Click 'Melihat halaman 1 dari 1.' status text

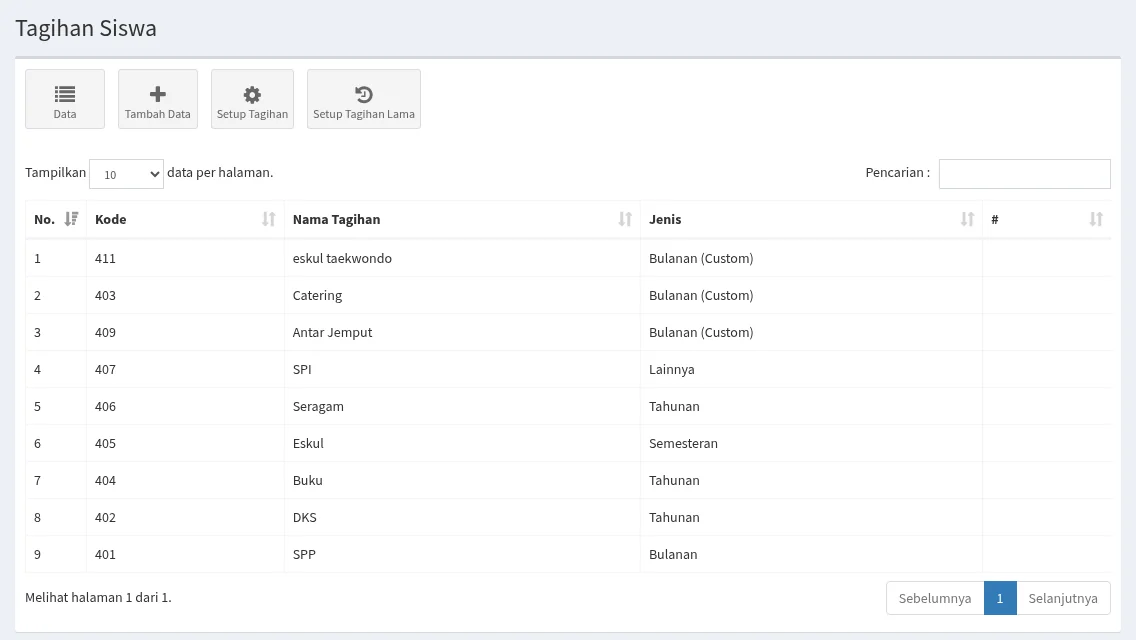[99, 597]
